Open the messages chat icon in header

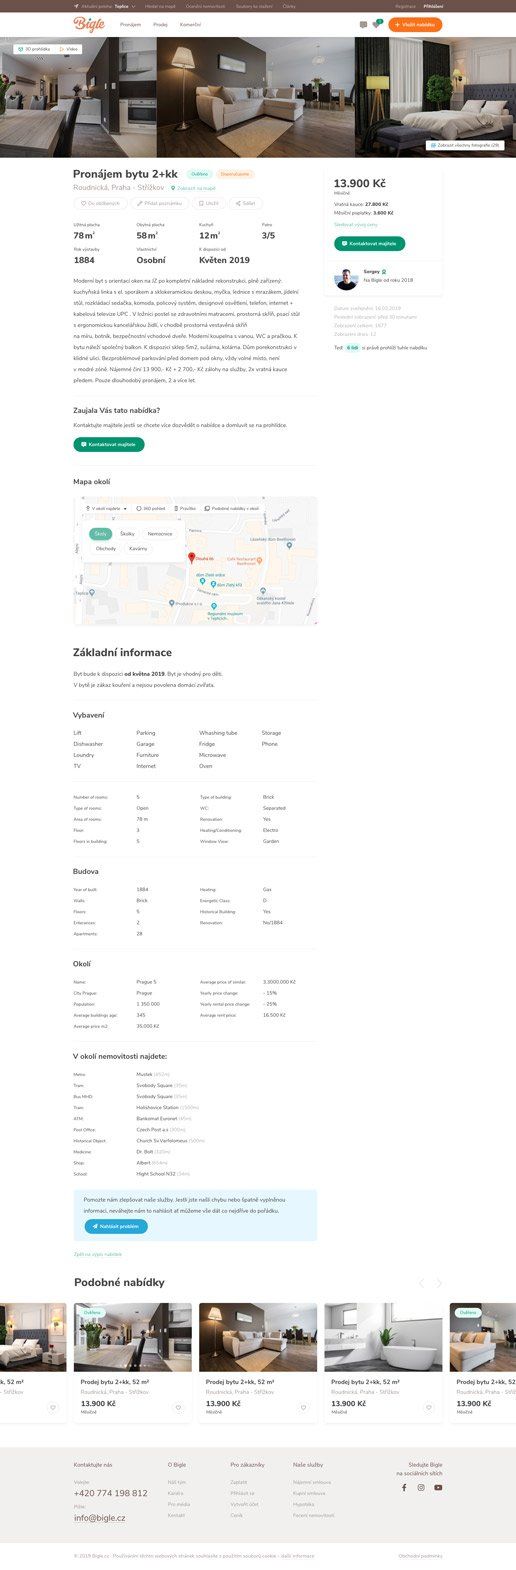[364, 25]
